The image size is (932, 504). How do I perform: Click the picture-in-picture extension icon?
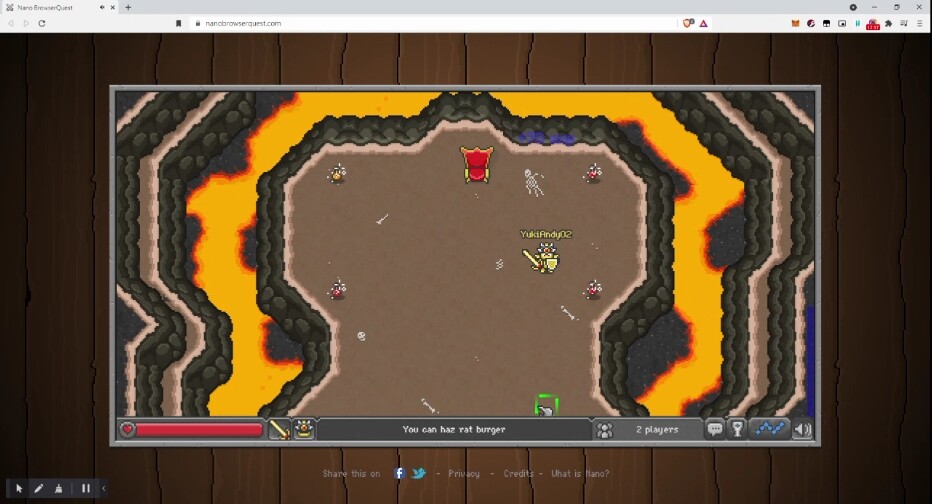pyautogui.click(x=842, y=23)
